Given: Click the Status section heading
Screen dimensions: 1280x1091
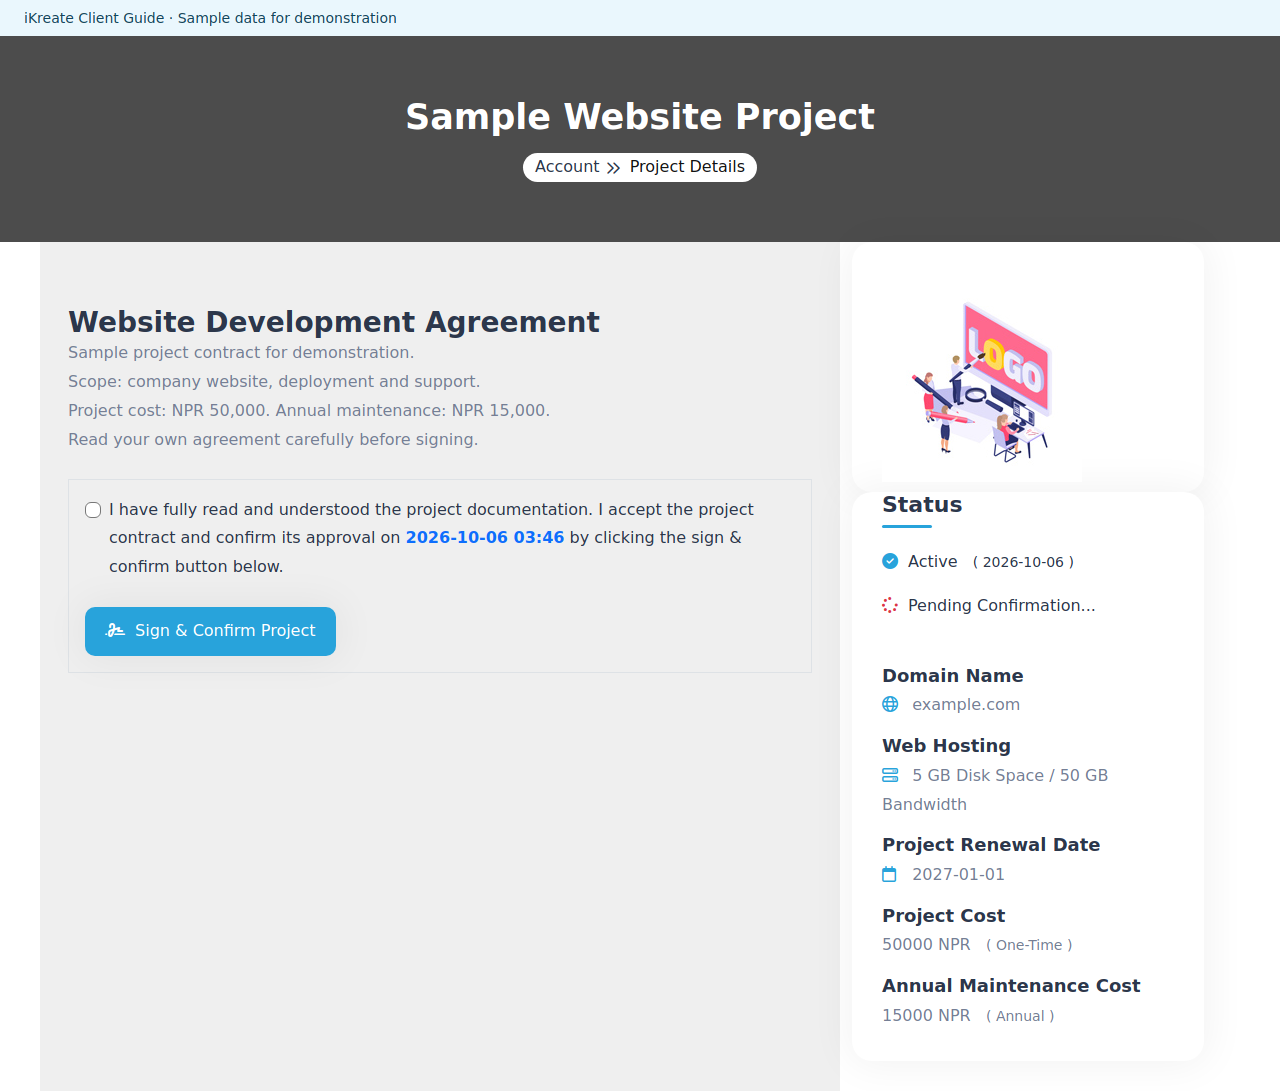Looking at the screenshot, I should (x=922, y=504).
